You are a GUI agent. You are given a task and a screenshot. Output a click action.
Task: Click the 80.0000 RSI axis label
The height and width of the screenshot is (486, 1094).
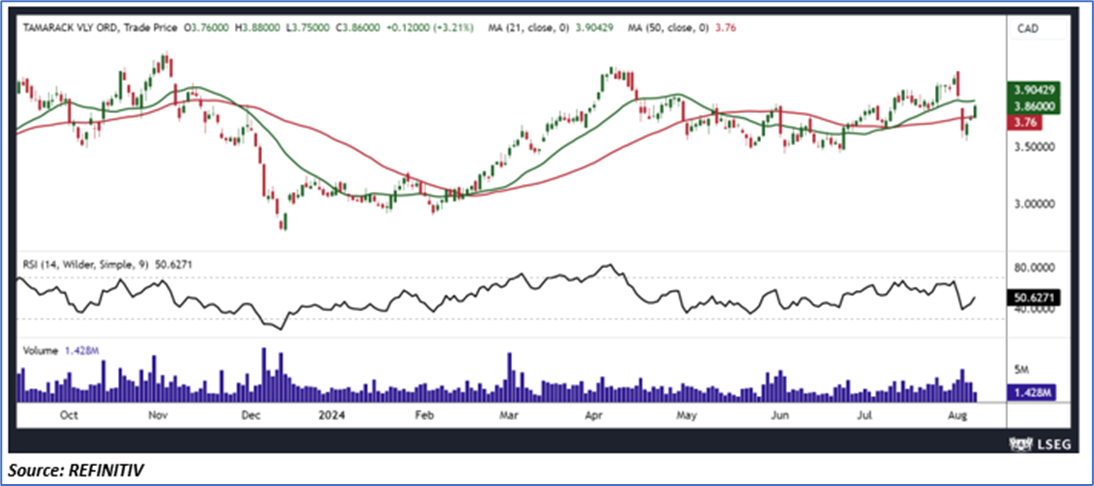pyautogui.click(x=1035, y=268)
